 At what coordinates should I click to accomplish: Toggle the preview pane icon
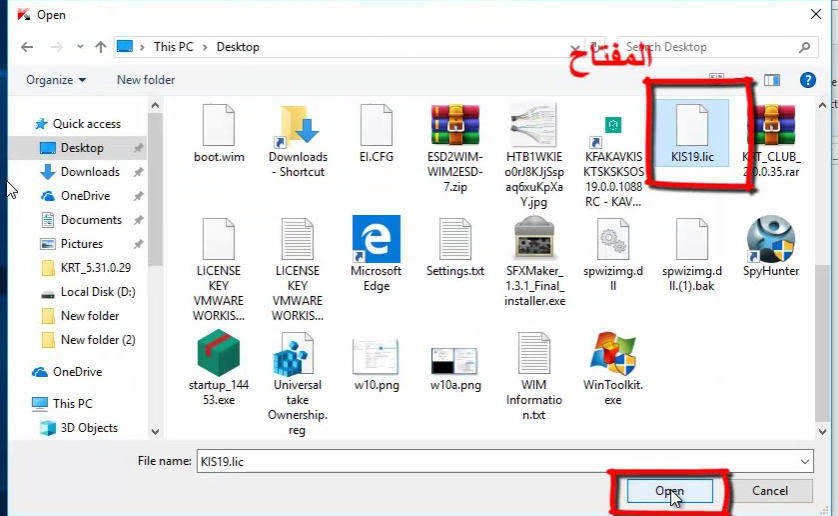tap(772, 80)
